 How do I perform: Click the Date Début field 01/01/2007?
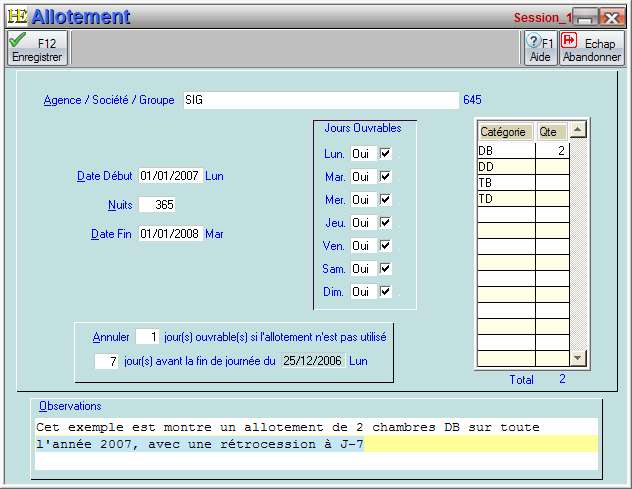pos(170,176)
